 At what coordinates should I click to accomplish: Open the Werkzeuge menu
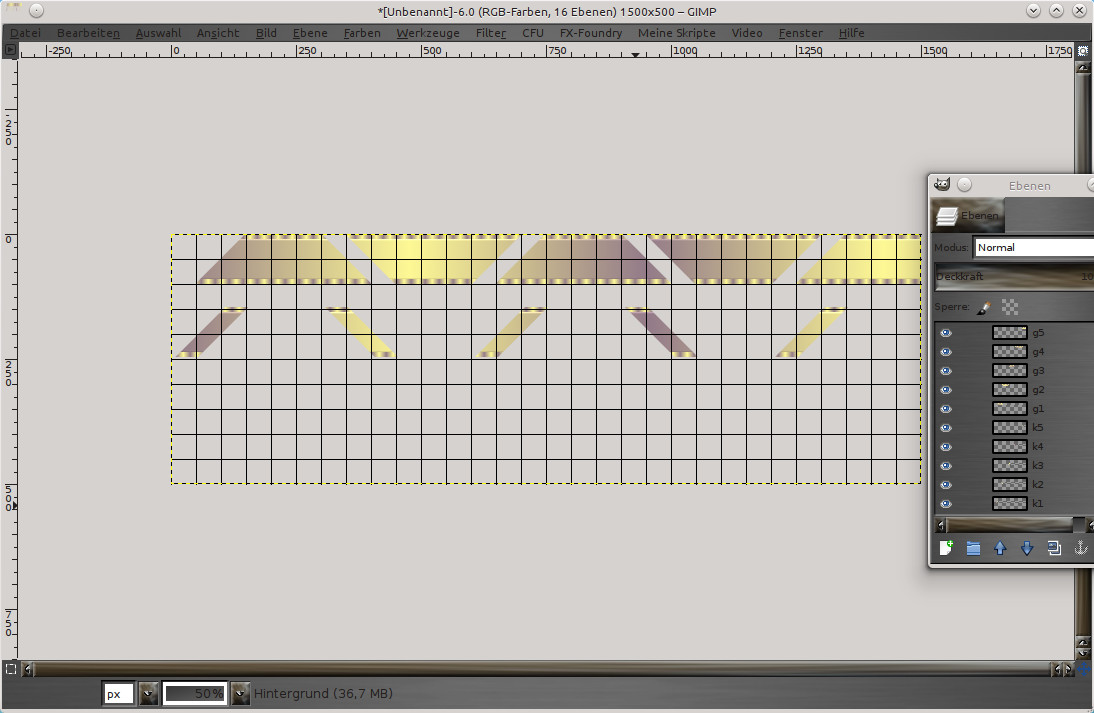428,33
